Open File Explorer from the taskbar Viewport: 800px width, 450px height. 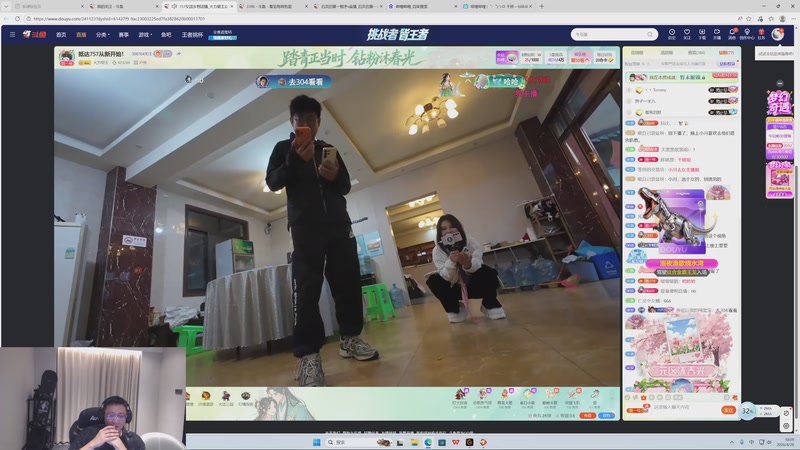coord(414,442)
